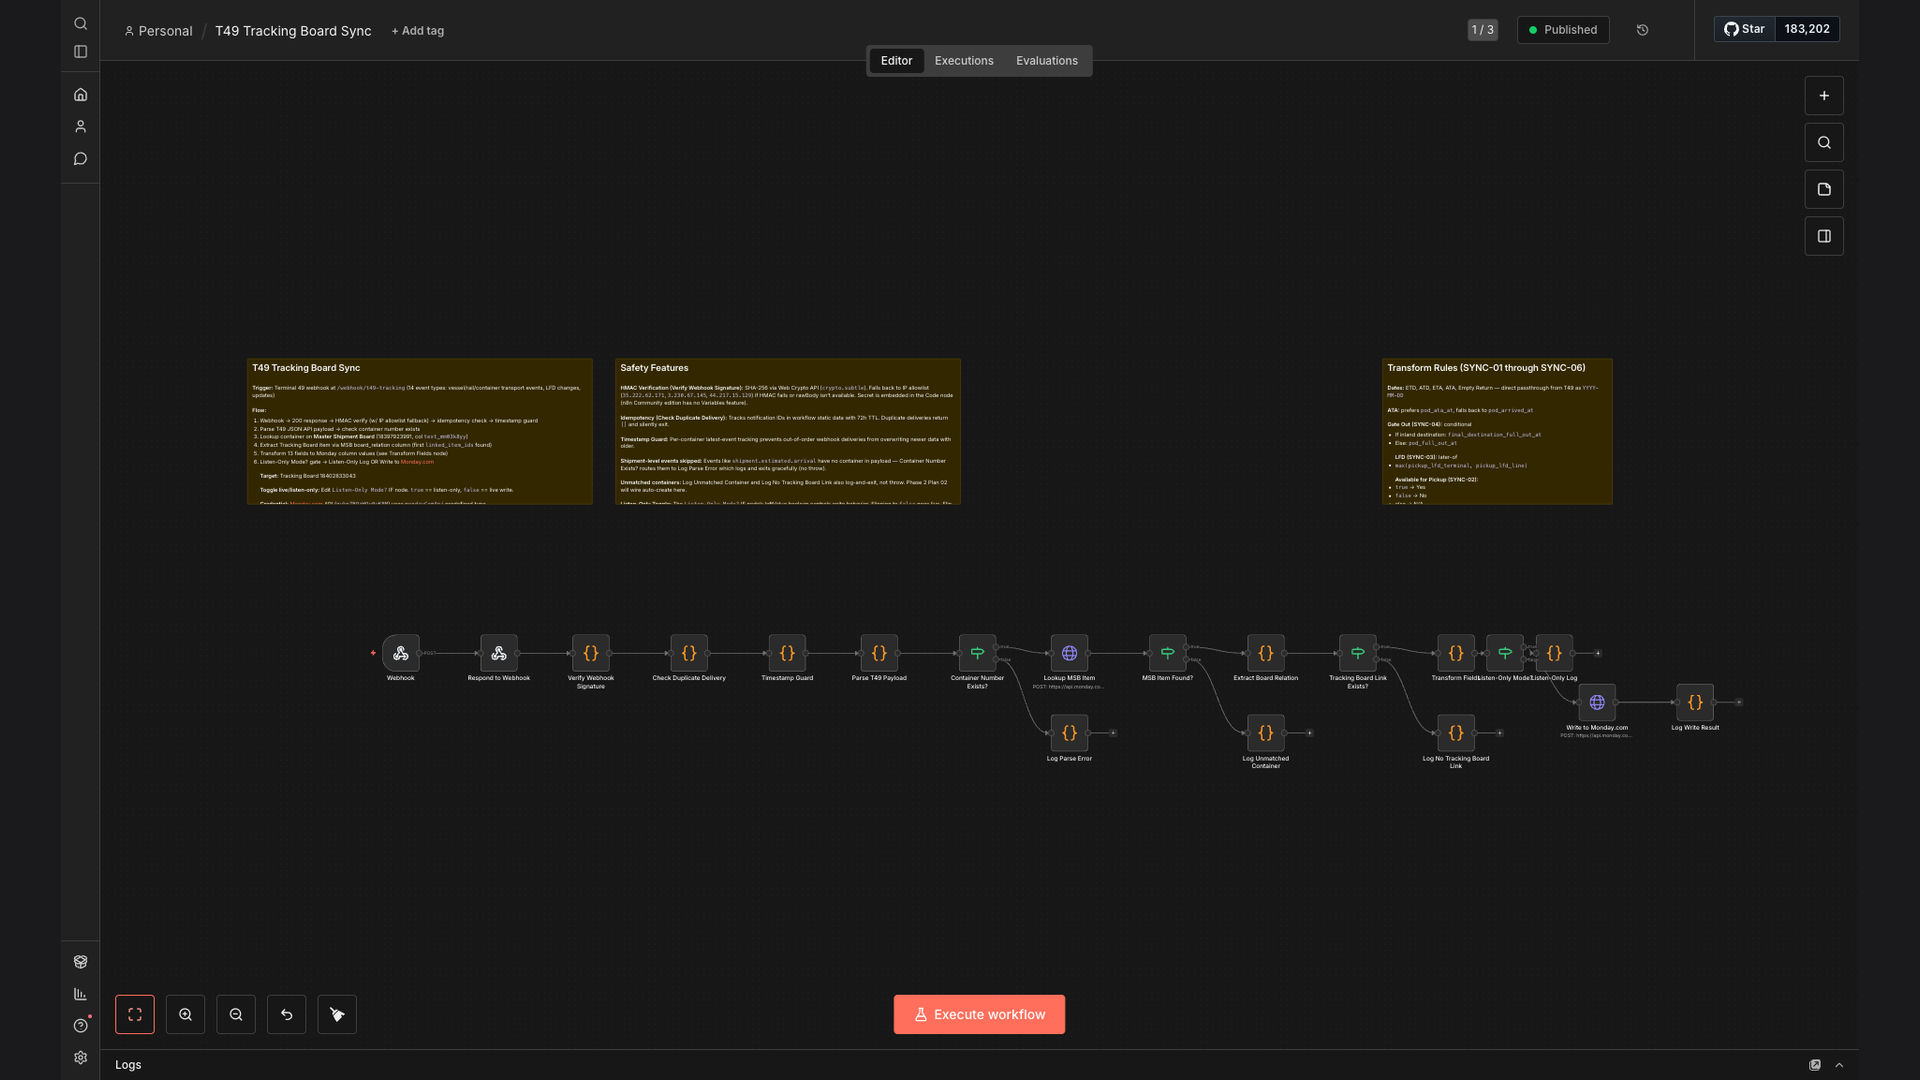Add a node with the plus button
This screenshot has height=1080, width=1920.
click(x=1824, y=96)
